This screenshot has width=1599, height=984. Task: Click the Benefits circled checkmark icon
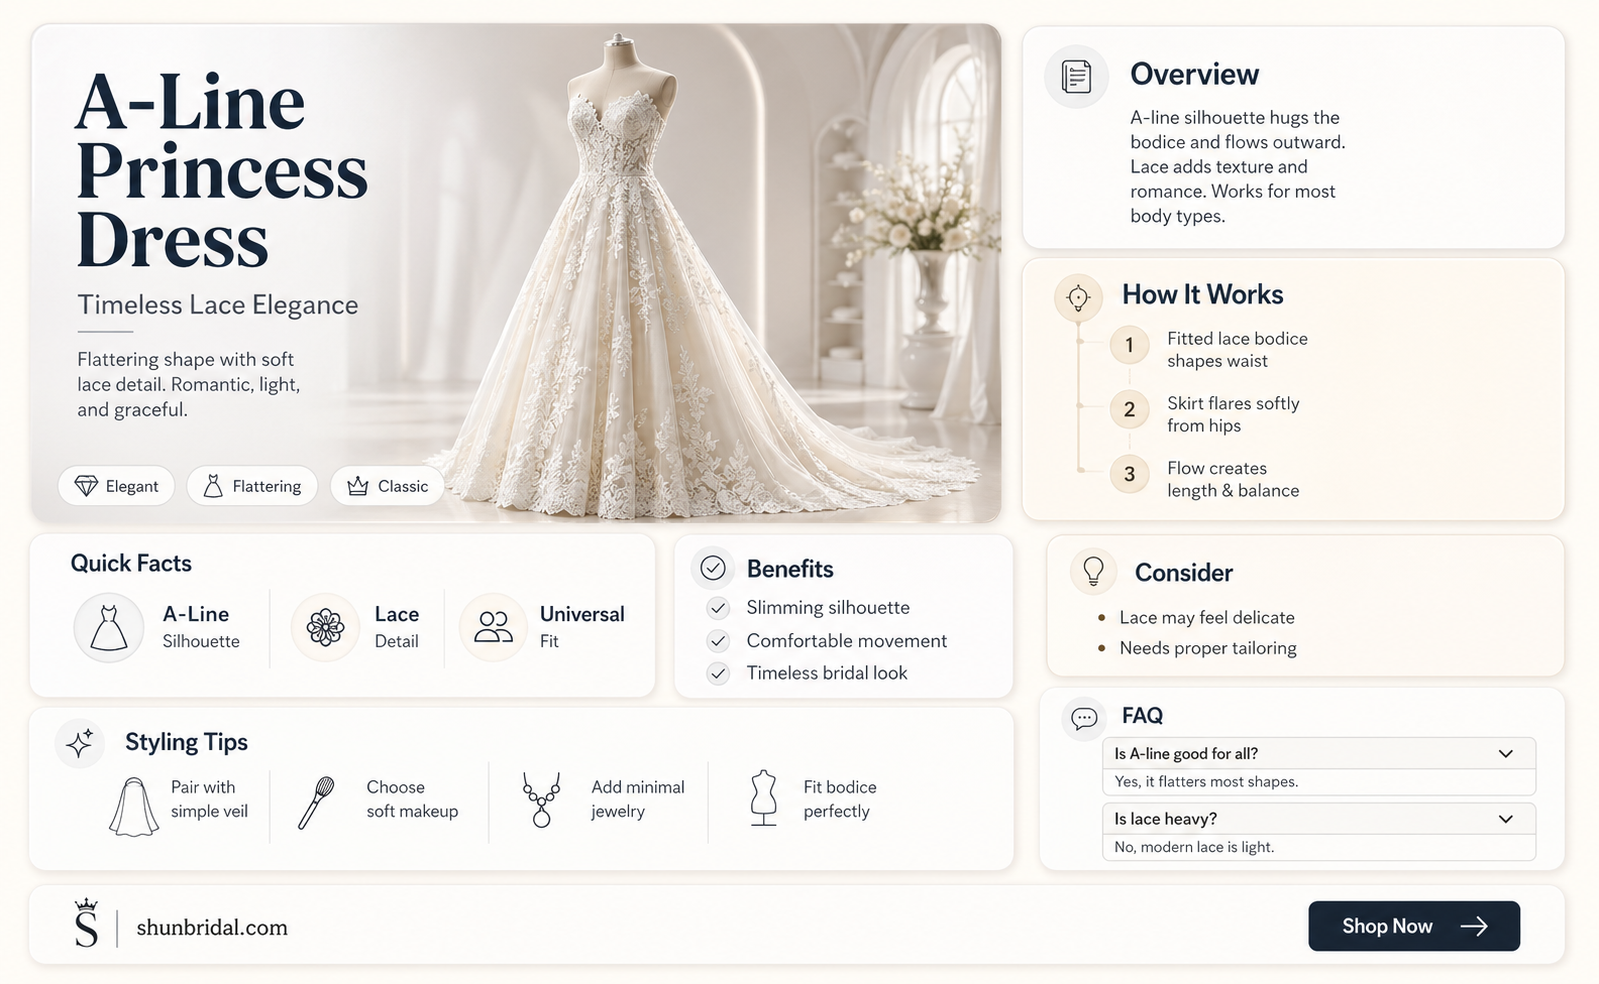point(712,568)
